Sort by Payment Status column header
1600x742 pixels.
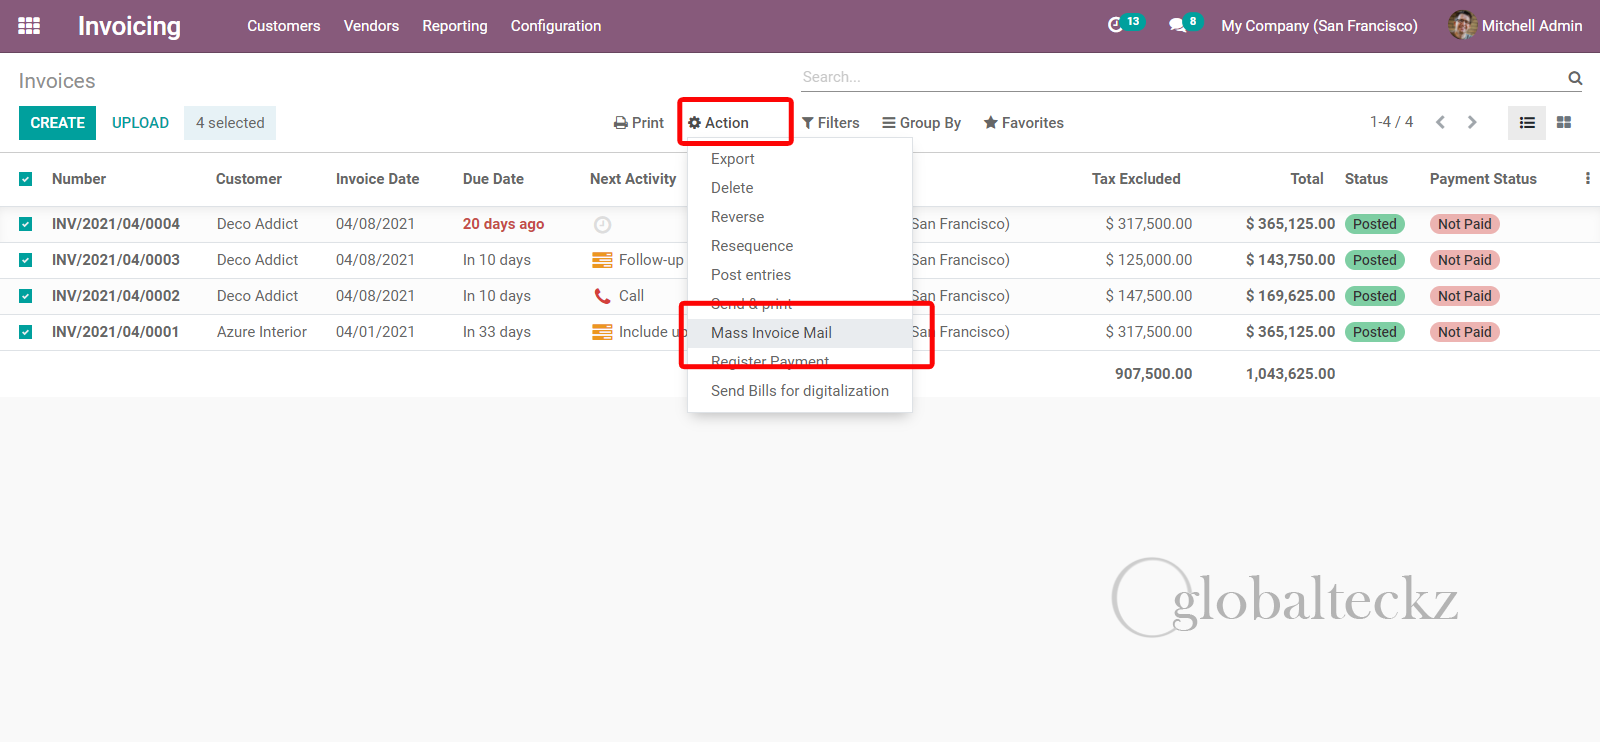point(1483,179)
